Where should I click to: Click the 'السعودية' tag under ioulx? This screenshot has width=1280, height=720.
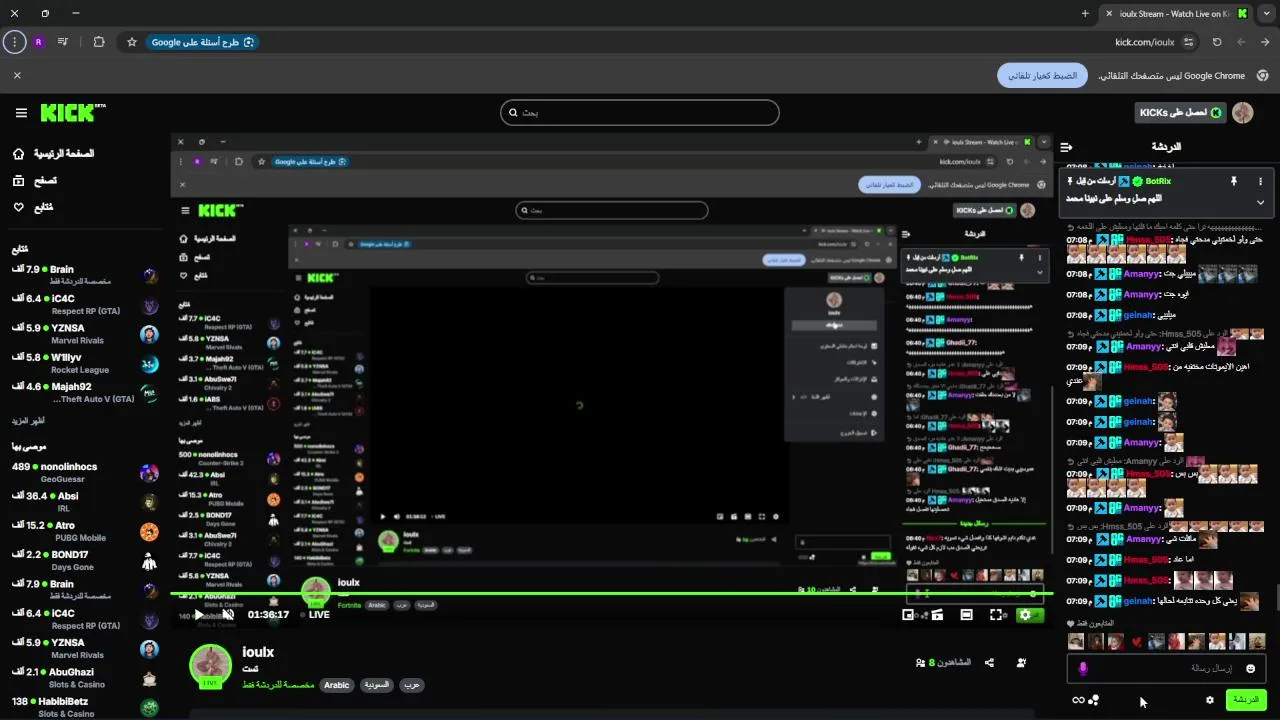tap(376, 685)
